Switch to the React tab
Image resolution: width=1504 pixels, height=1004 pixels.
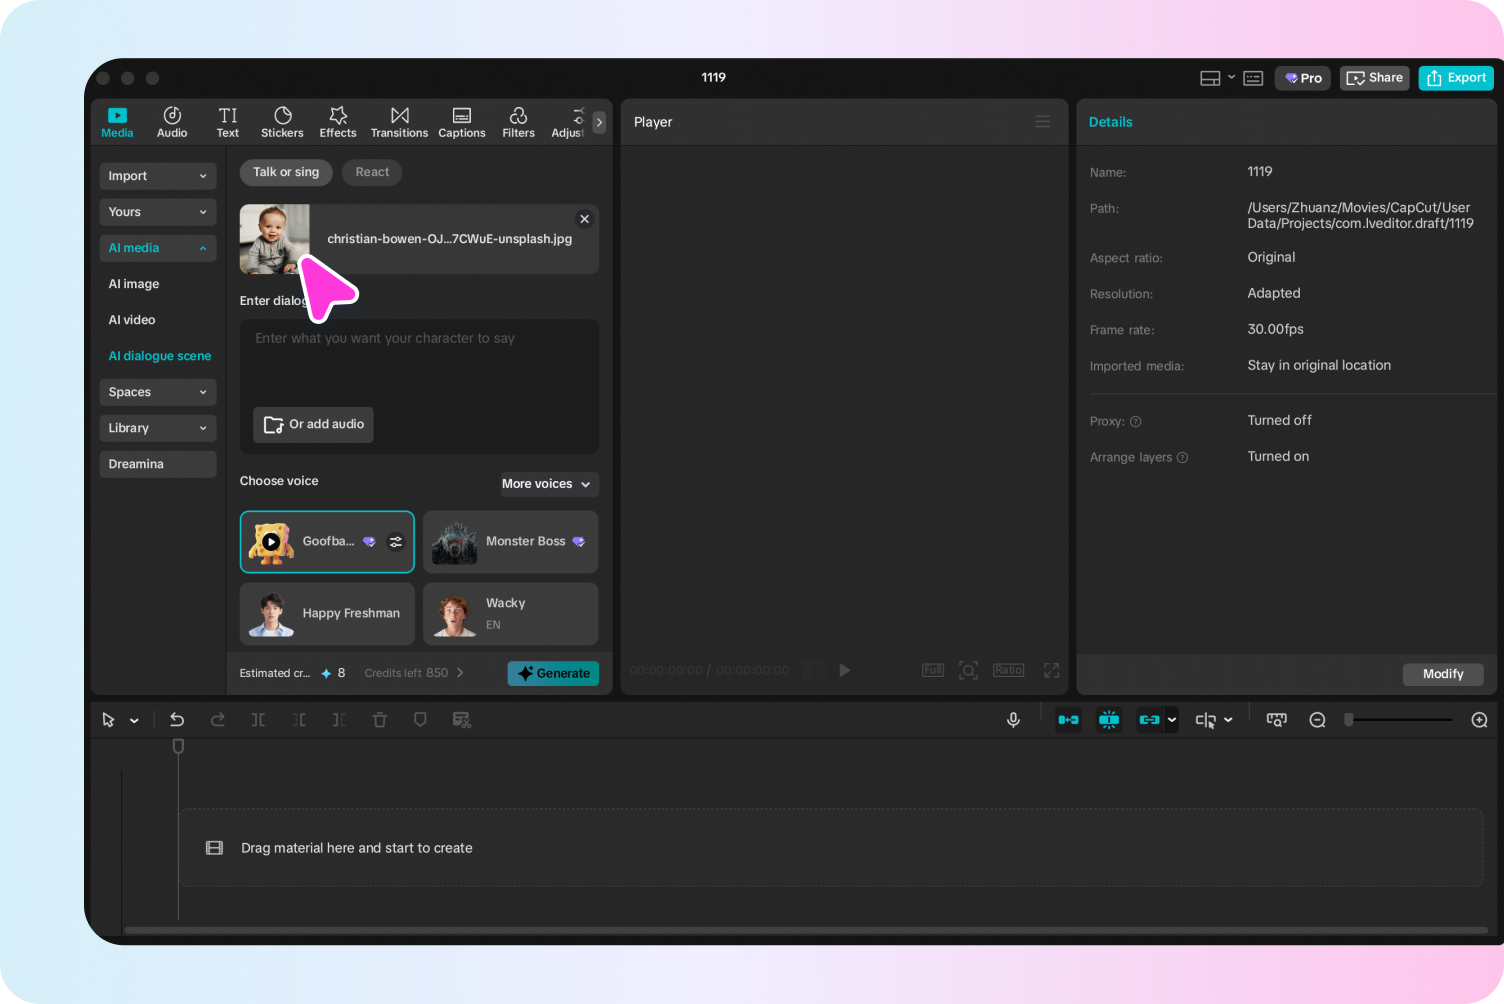click(371, 172)
